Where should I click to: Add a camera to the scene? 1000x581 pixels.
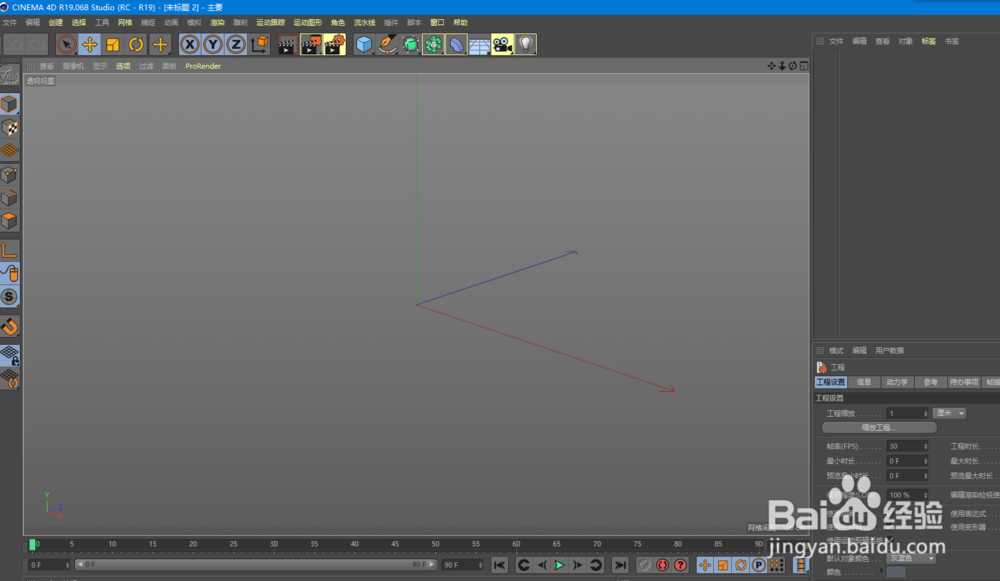point(503,44)
